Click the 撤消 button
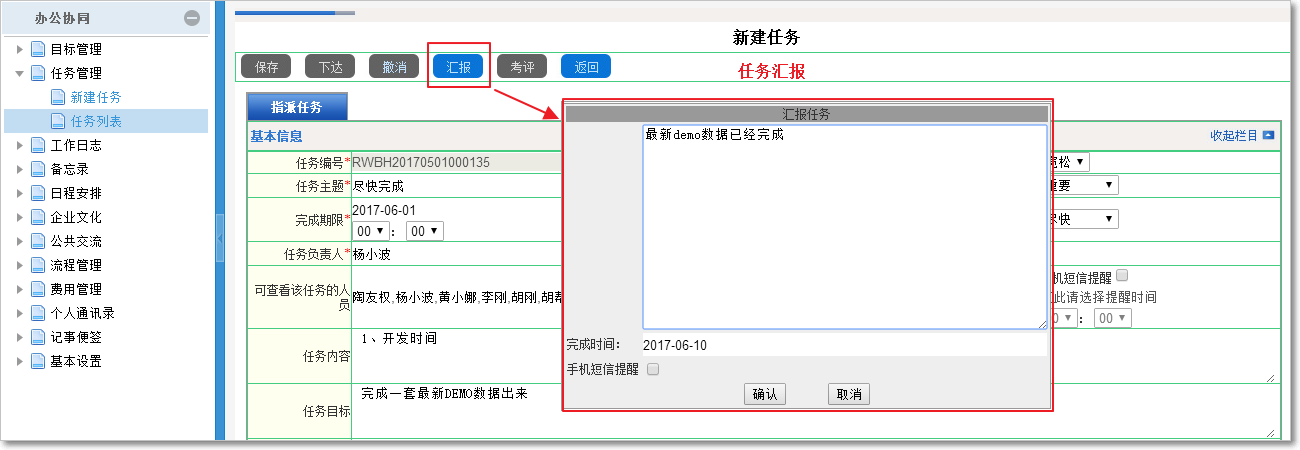The width and height of the screenshot is (1300, 450). (394, 67)
